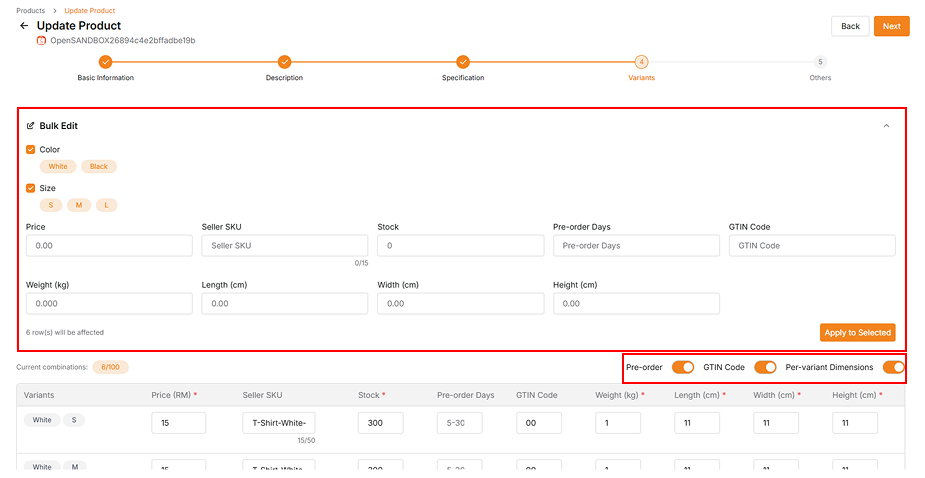Edit price 15 for White S row
The height and width of the screenshot is (478, 925).
[179, 423]
